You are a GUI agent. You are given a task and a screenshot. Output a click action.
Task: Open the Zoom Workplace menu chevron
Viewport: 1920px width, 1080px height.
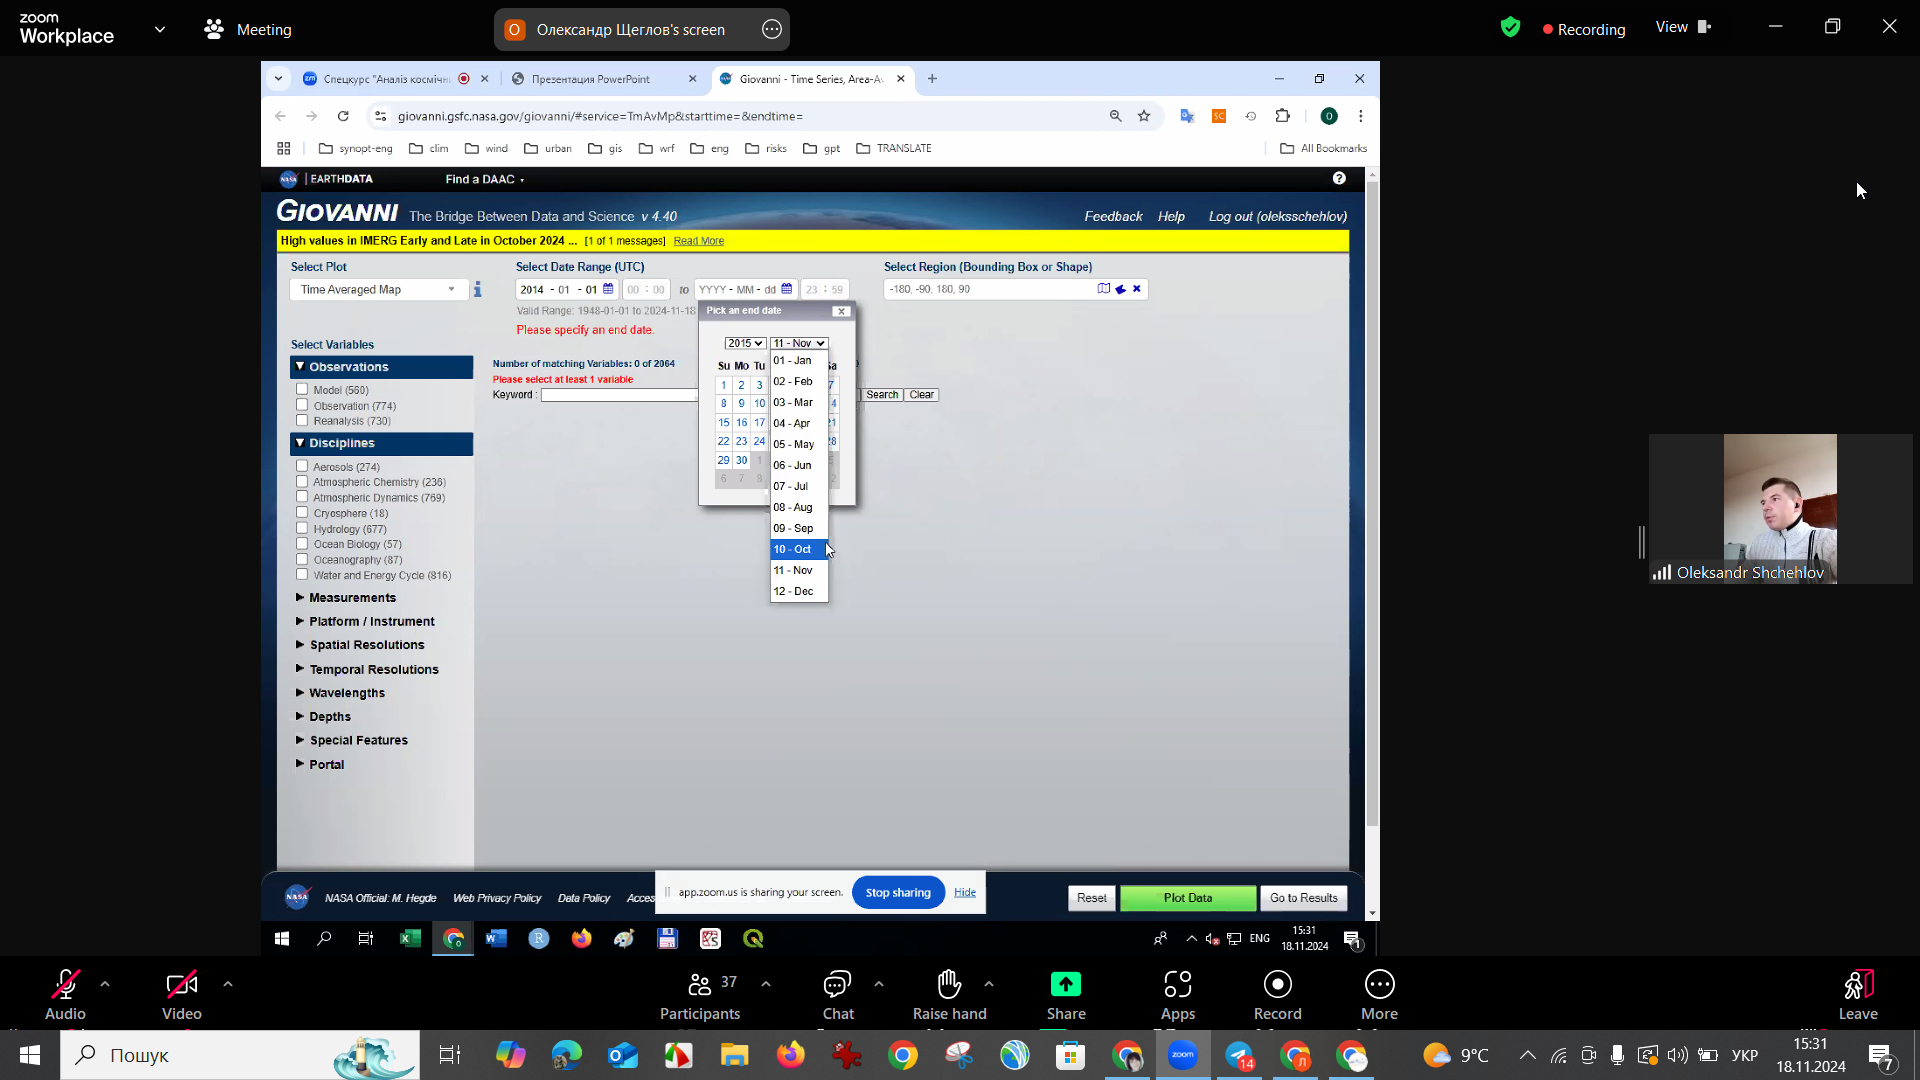160,30
